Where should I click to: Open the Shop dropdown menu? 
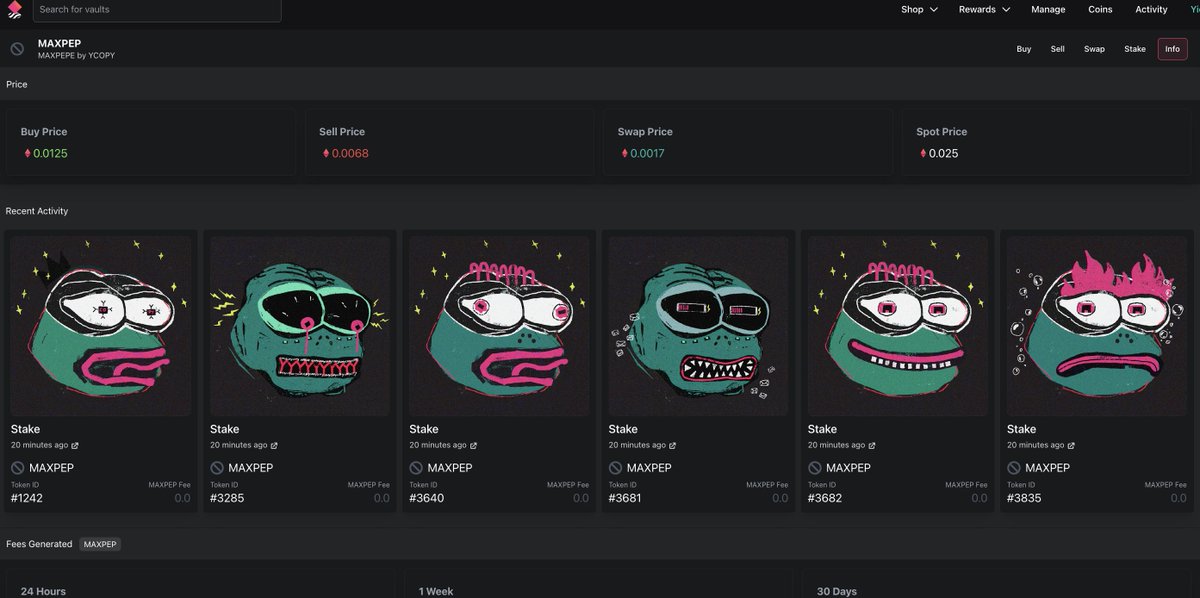919,9
